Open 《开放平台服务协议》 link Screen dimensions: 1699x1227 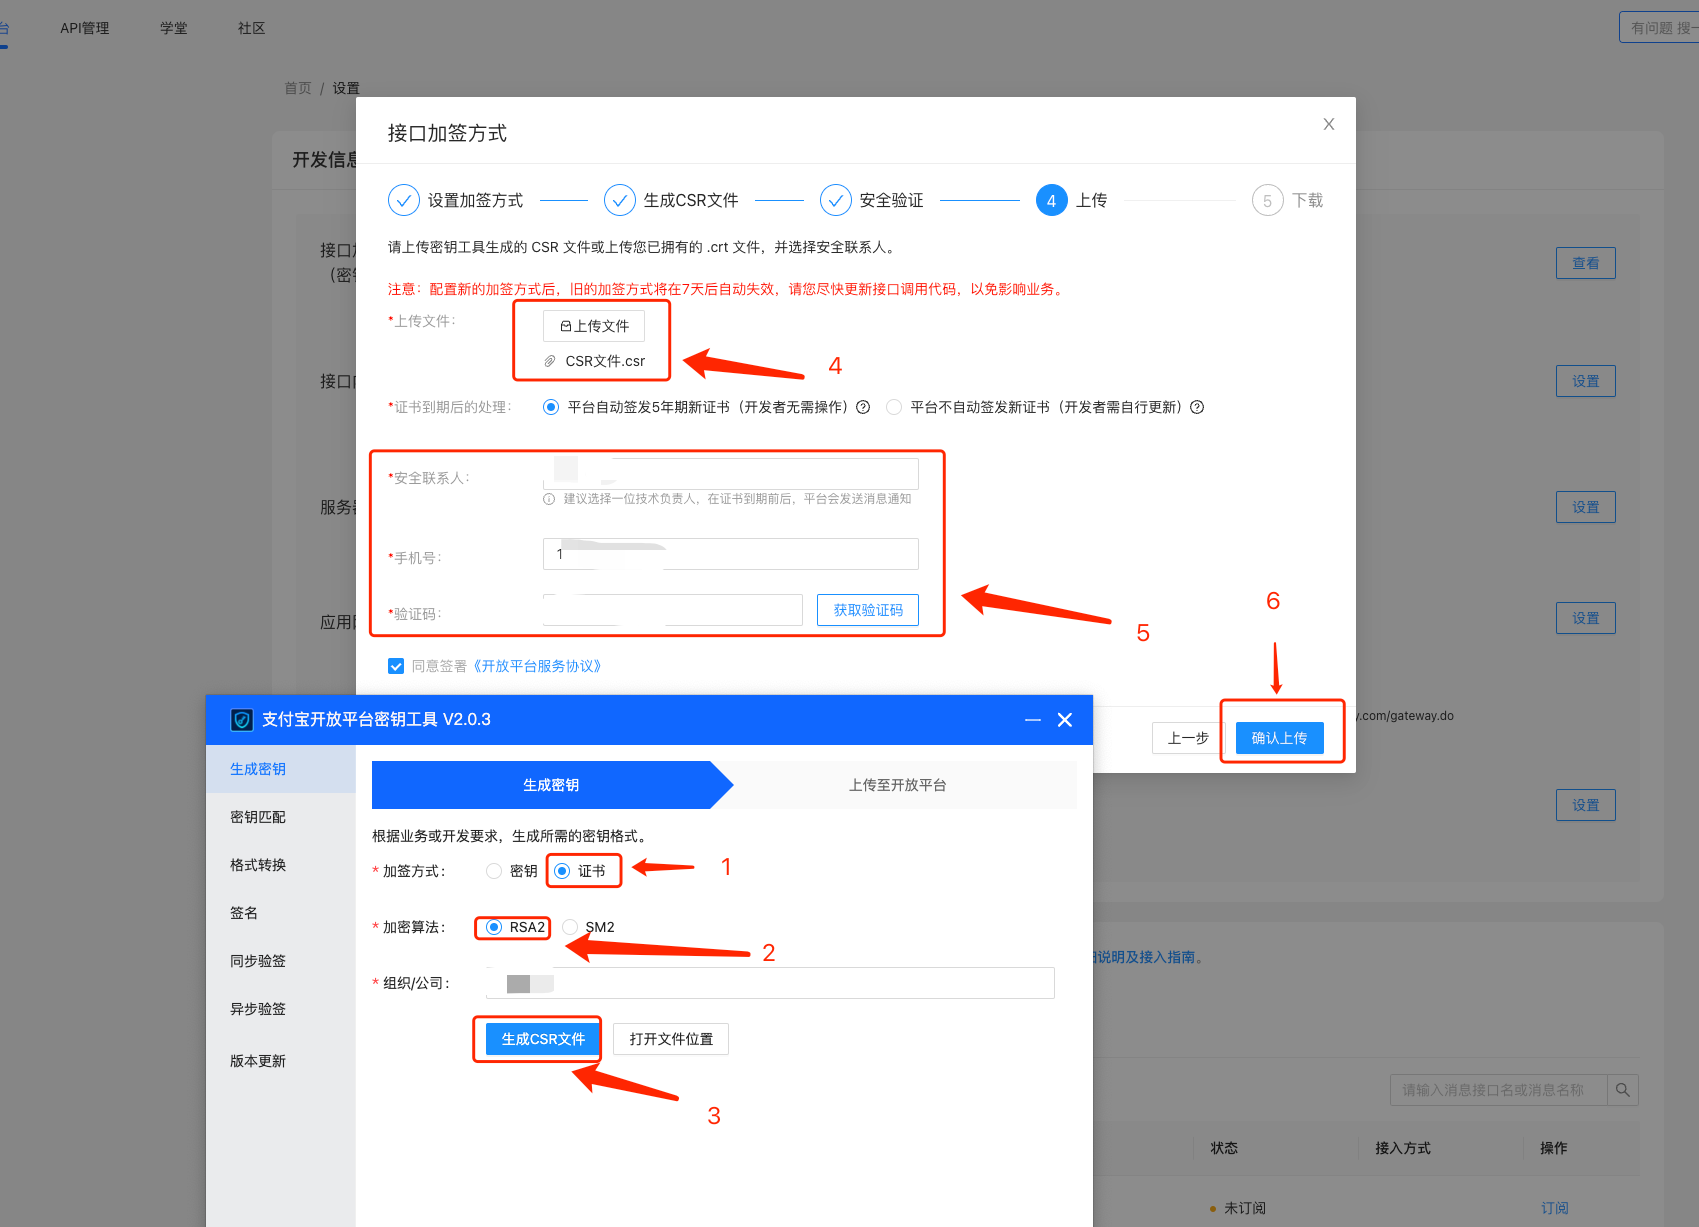(537, 666)
